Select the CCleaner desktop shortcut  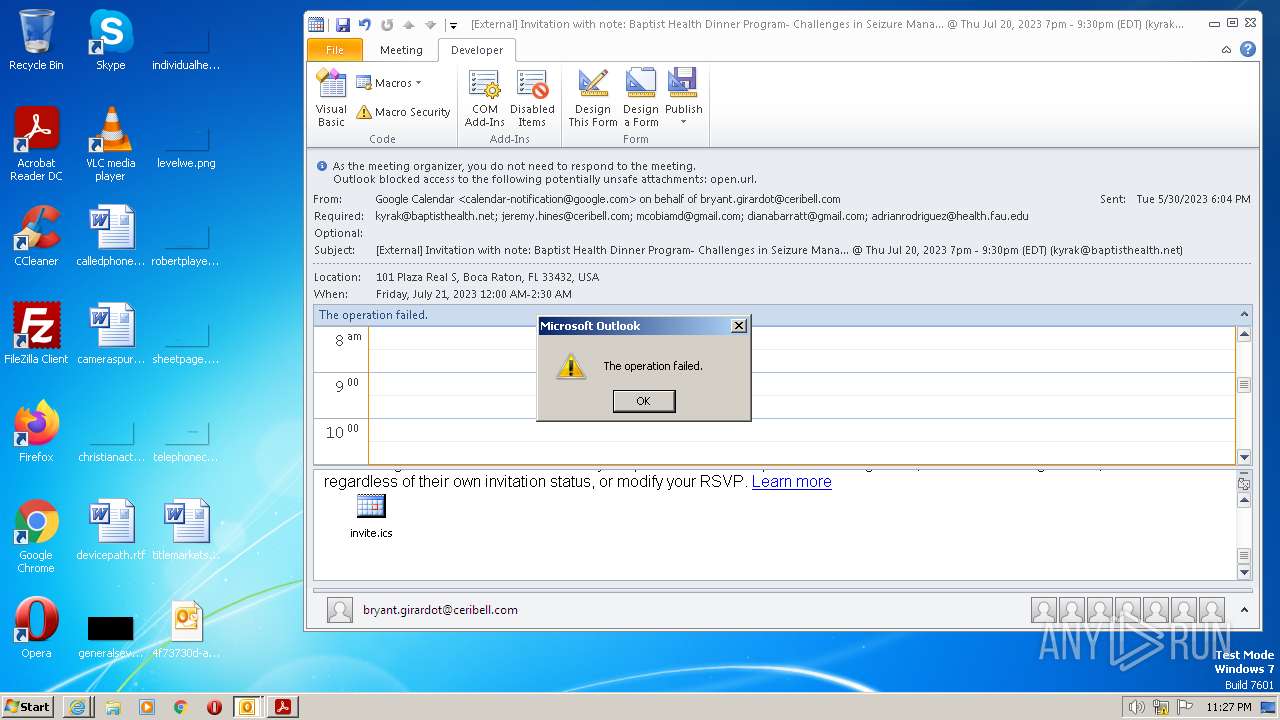36,236
